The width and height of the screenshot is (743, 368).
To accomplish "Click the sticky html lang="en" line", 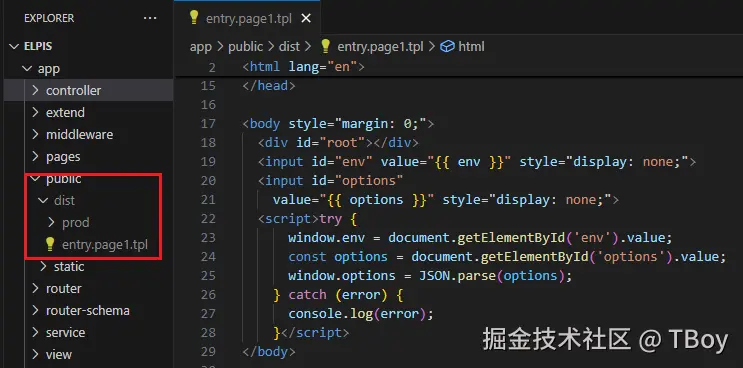I will [x=303, y=67].
